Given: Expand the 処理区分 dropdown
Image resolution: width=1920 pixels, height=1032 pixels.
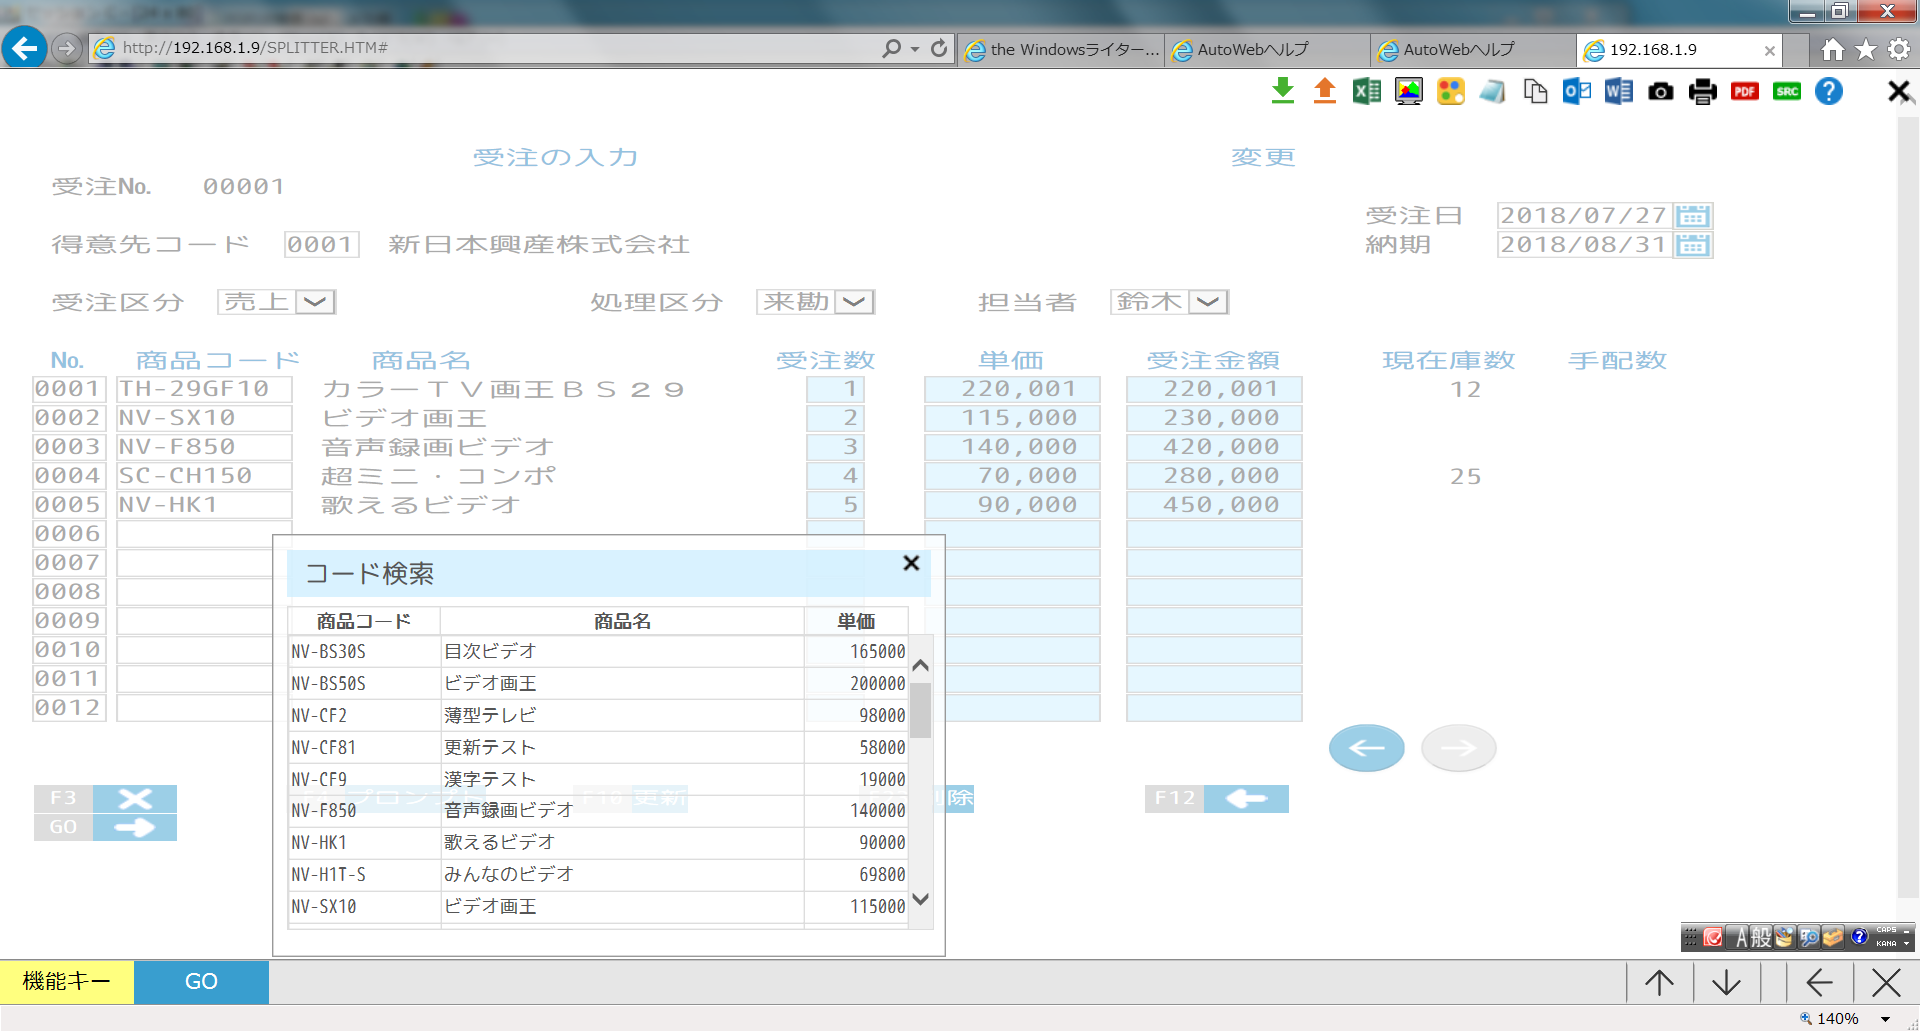Looking at the screenshot, I should coord(854,302).
